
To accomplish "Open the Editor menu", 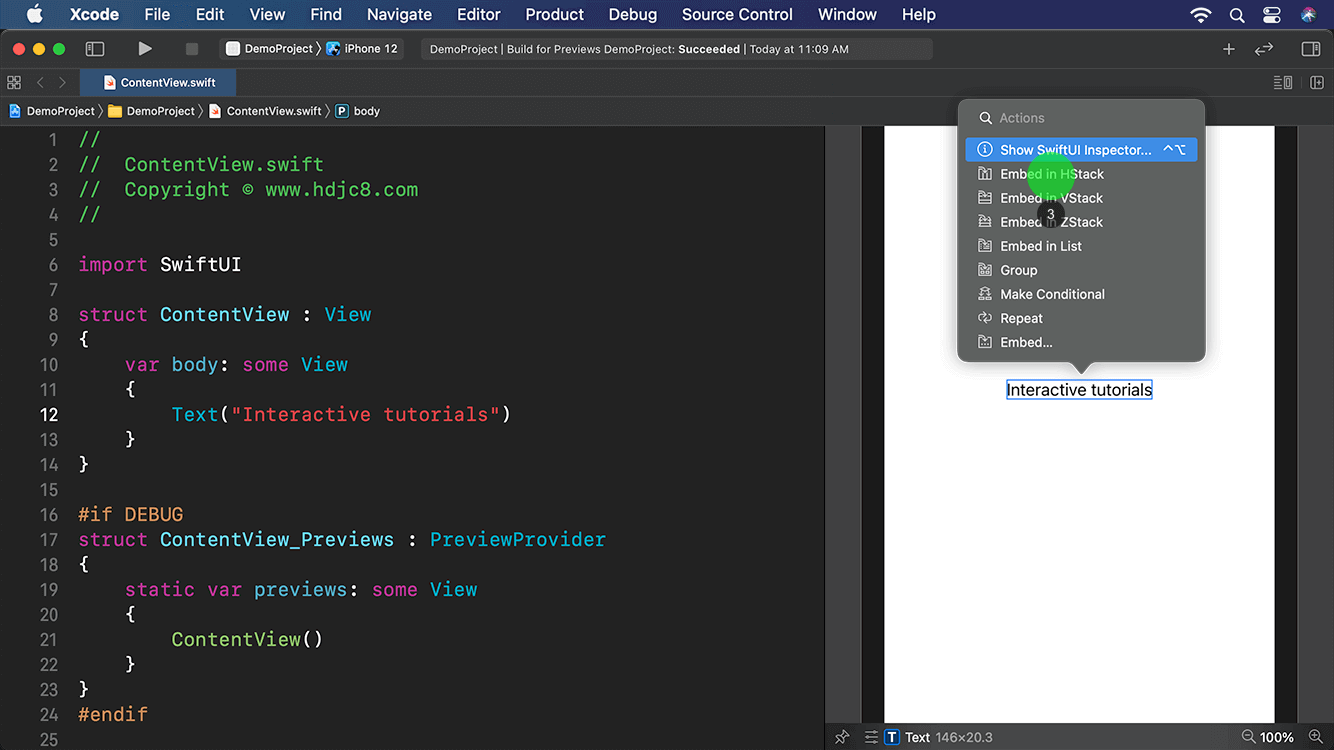I will [479, 14].
